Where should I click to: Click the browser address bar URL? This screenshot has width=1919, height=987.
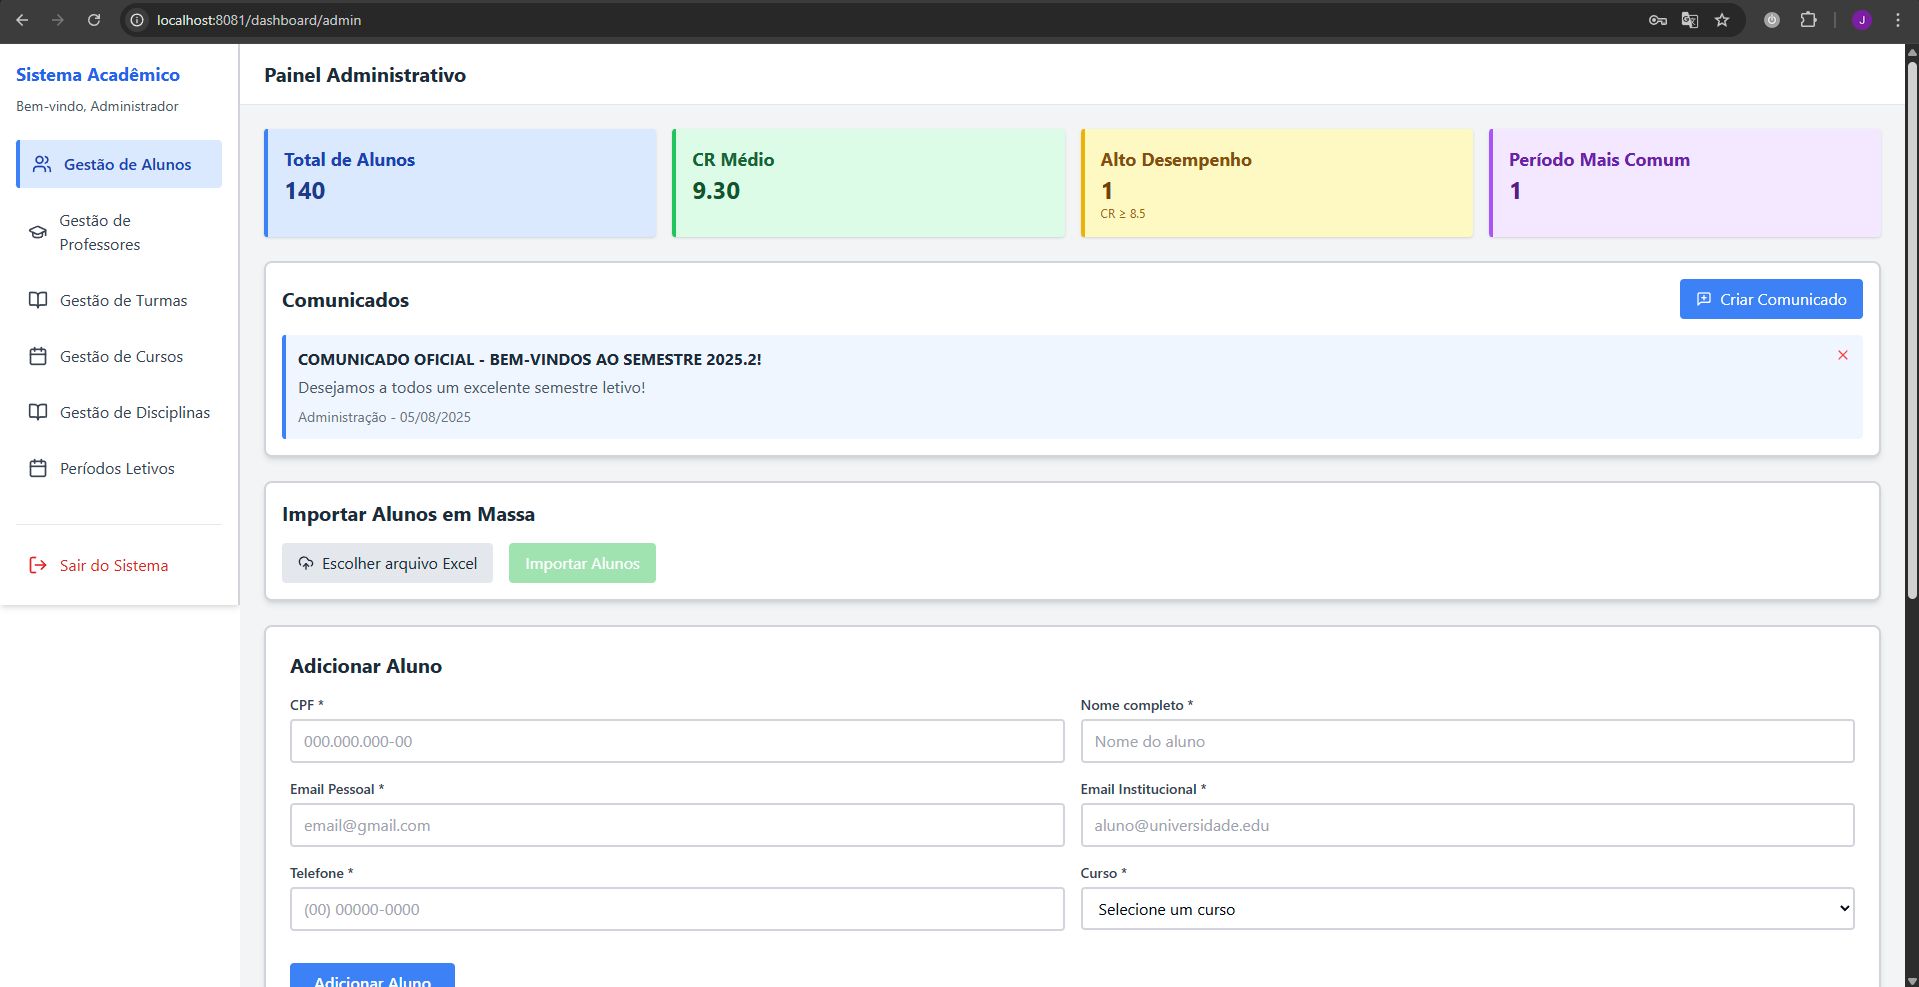(259, 20)
